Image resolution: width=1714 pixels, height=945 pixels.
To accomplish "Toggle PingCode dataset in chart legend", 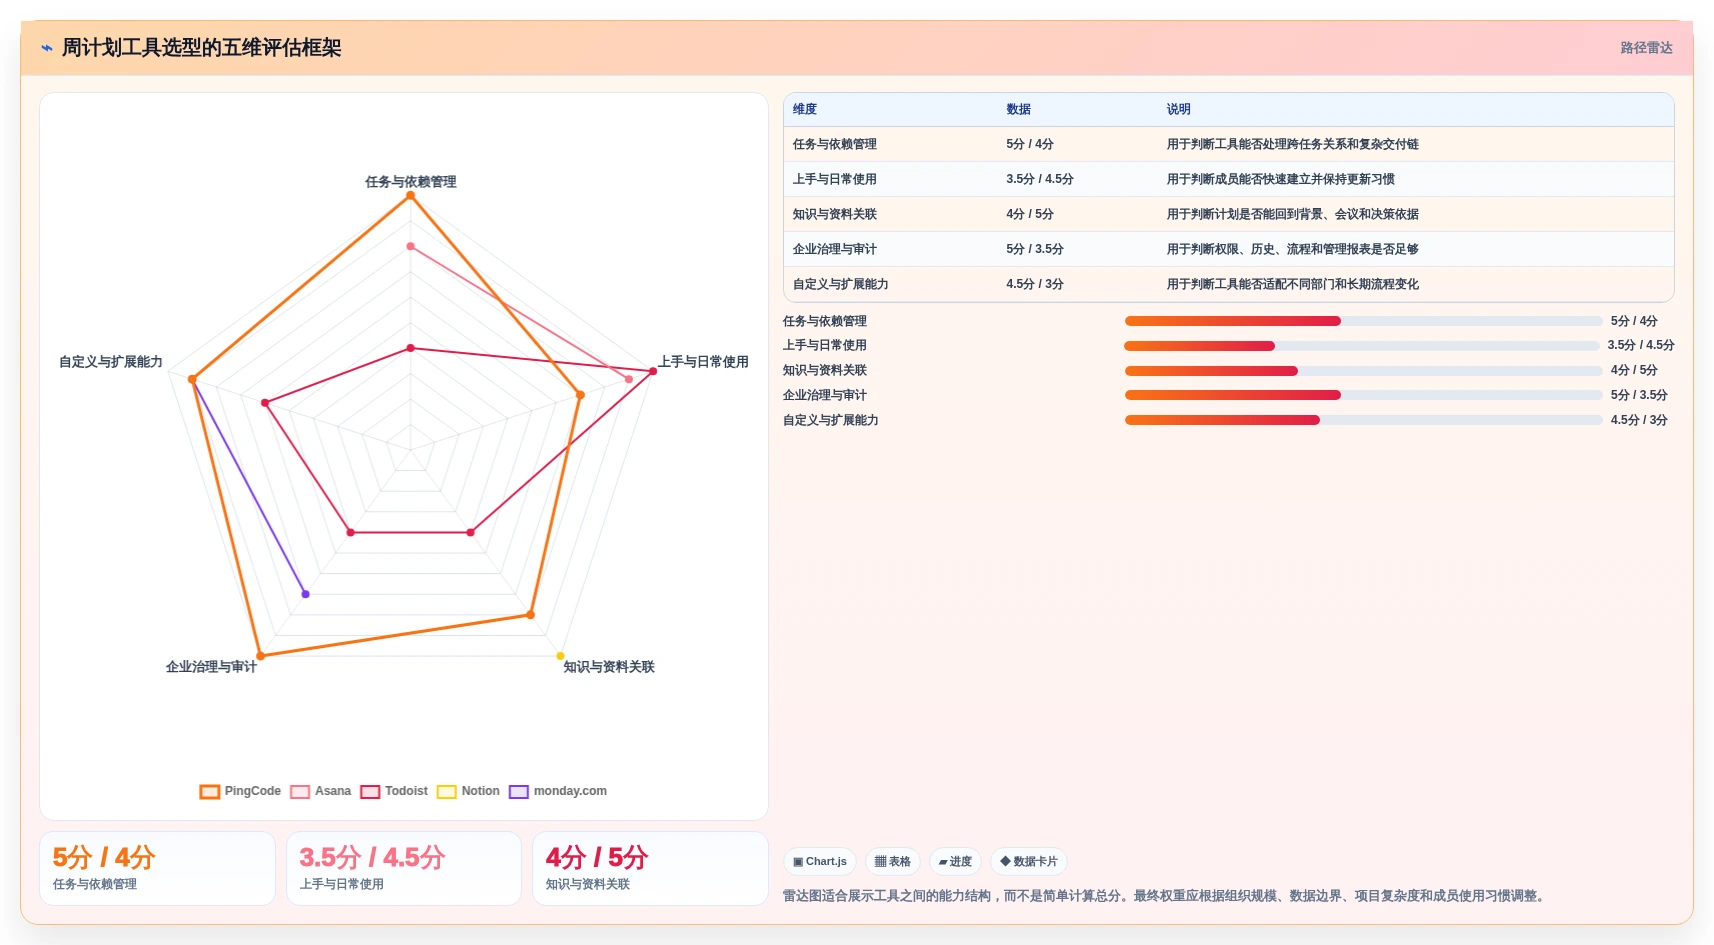I will (240, 791).
